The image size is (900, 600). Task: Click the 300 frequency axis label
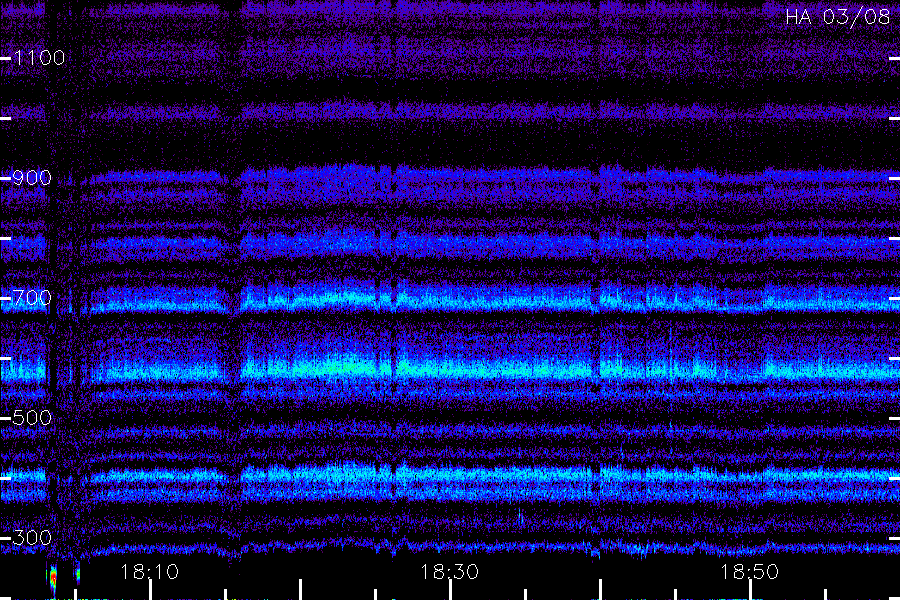(32, 537)
